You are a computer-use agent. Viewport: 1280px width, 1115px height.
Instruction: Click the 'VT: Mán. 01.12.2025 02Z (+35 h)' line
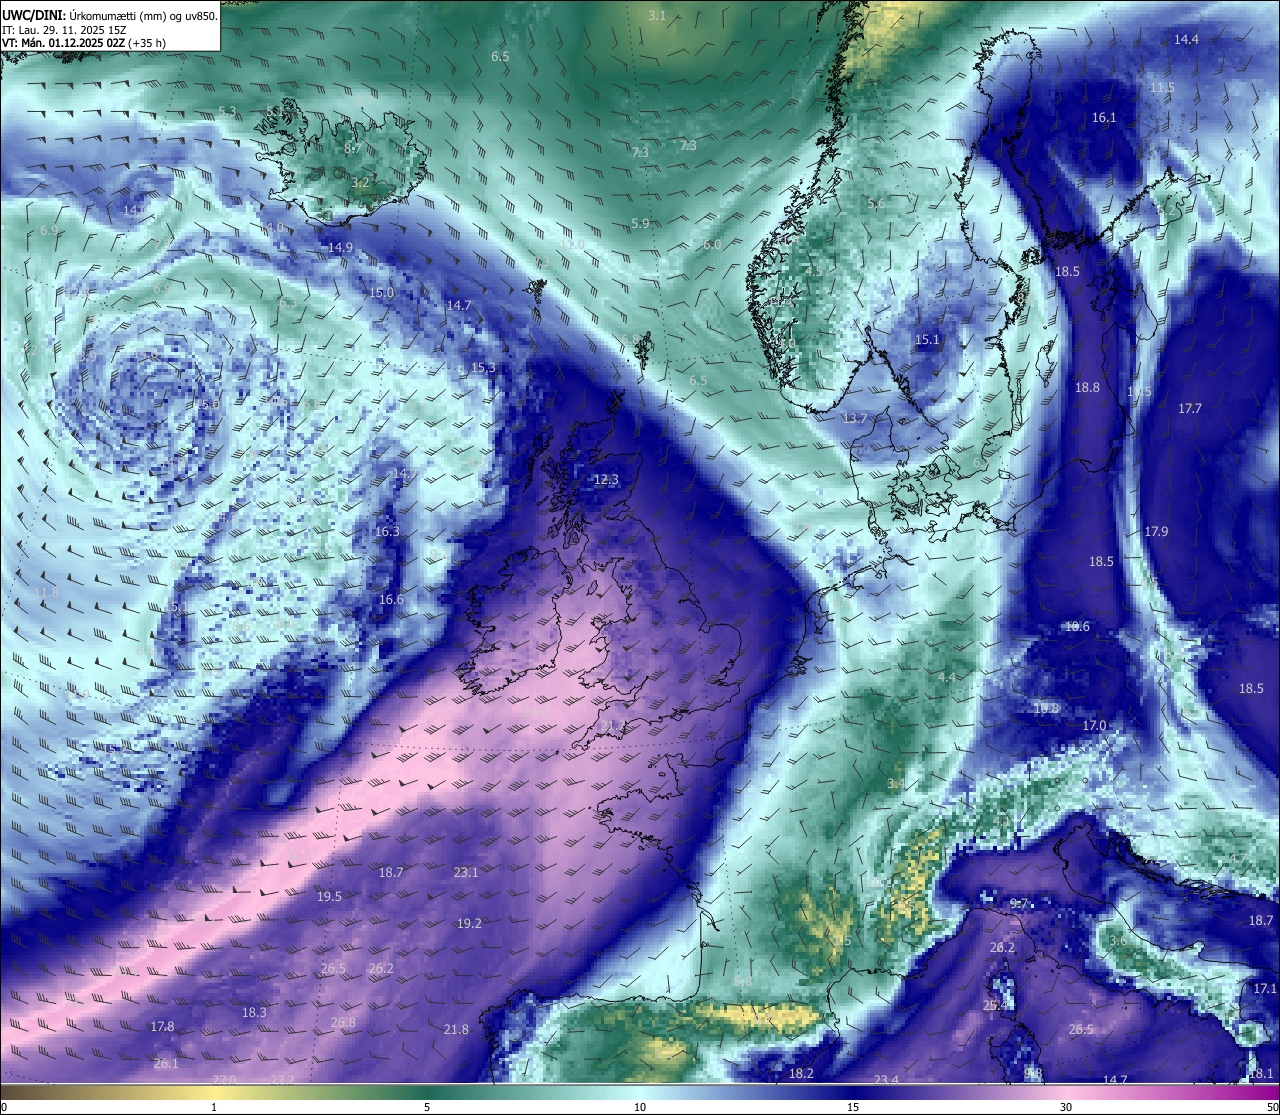pos(84,43)
